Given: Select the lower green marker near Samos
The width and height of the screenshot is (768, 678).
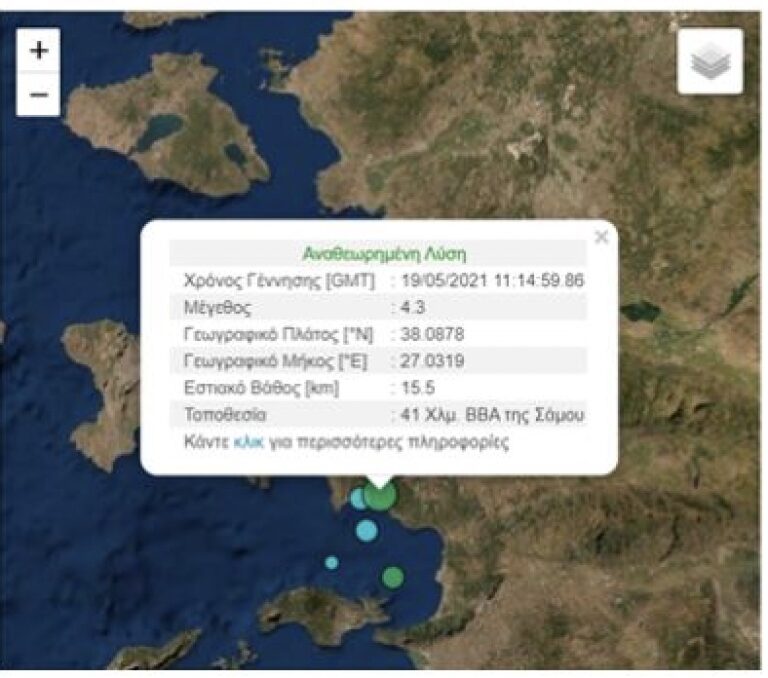Looking at the screenshot, I should click(x=393, y=577).
